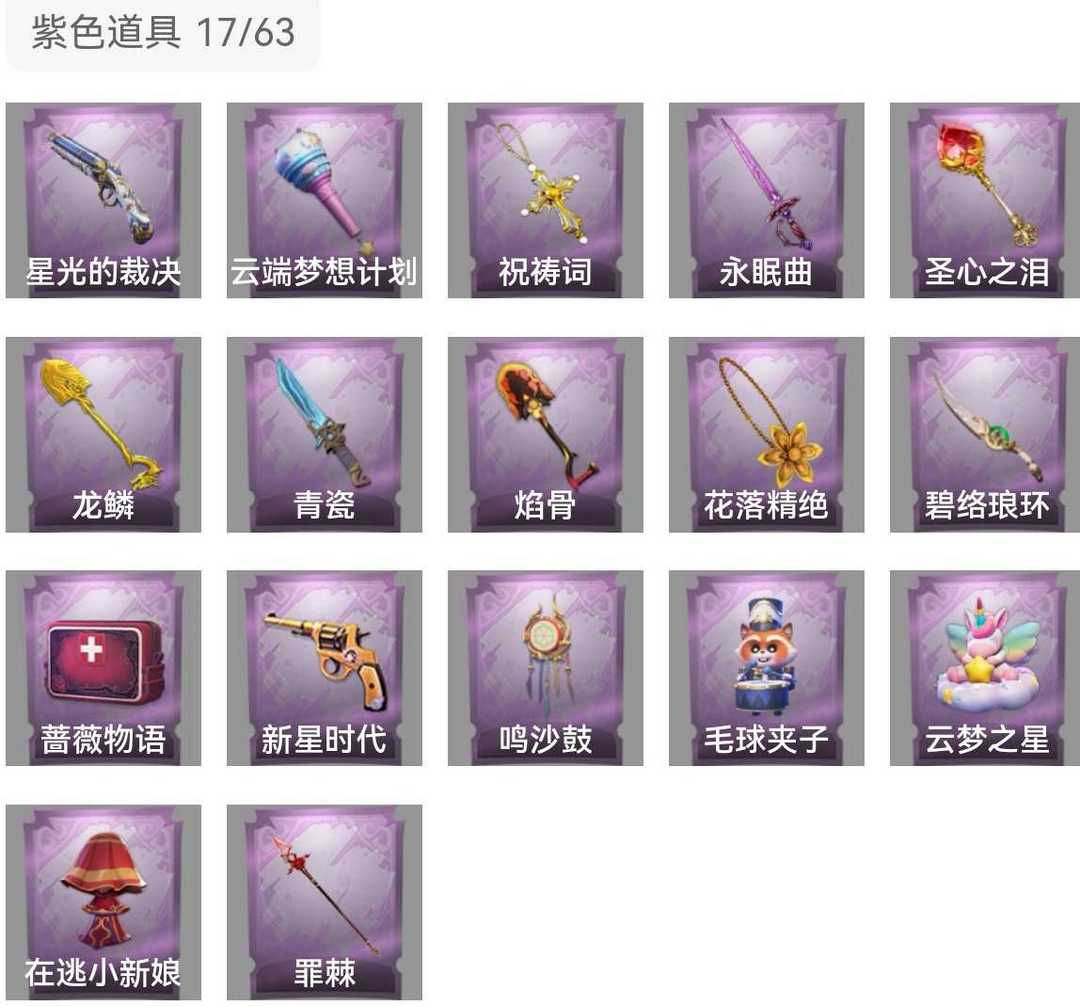Choose the 祝祷词 golden cross item
Image resolution: width=1080 pixels, height=1006 pixels.
click(546, 200)
